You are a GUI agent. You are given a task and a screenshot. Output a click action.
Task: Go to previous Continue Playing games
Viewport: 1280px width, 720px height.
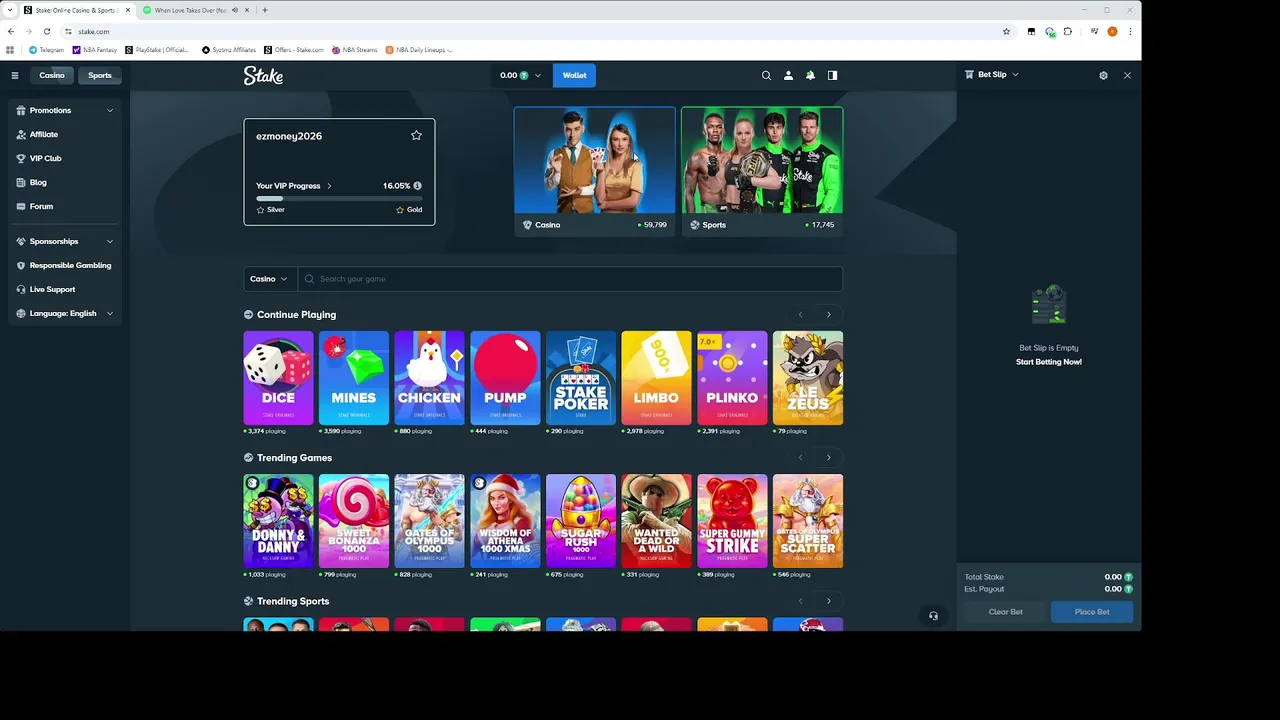[x=800, y=314]
